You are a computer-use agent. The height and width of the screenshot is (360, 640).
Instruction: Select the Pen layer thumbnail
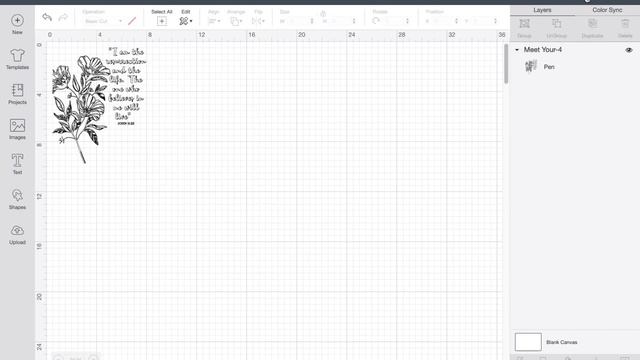pos(531,66)
